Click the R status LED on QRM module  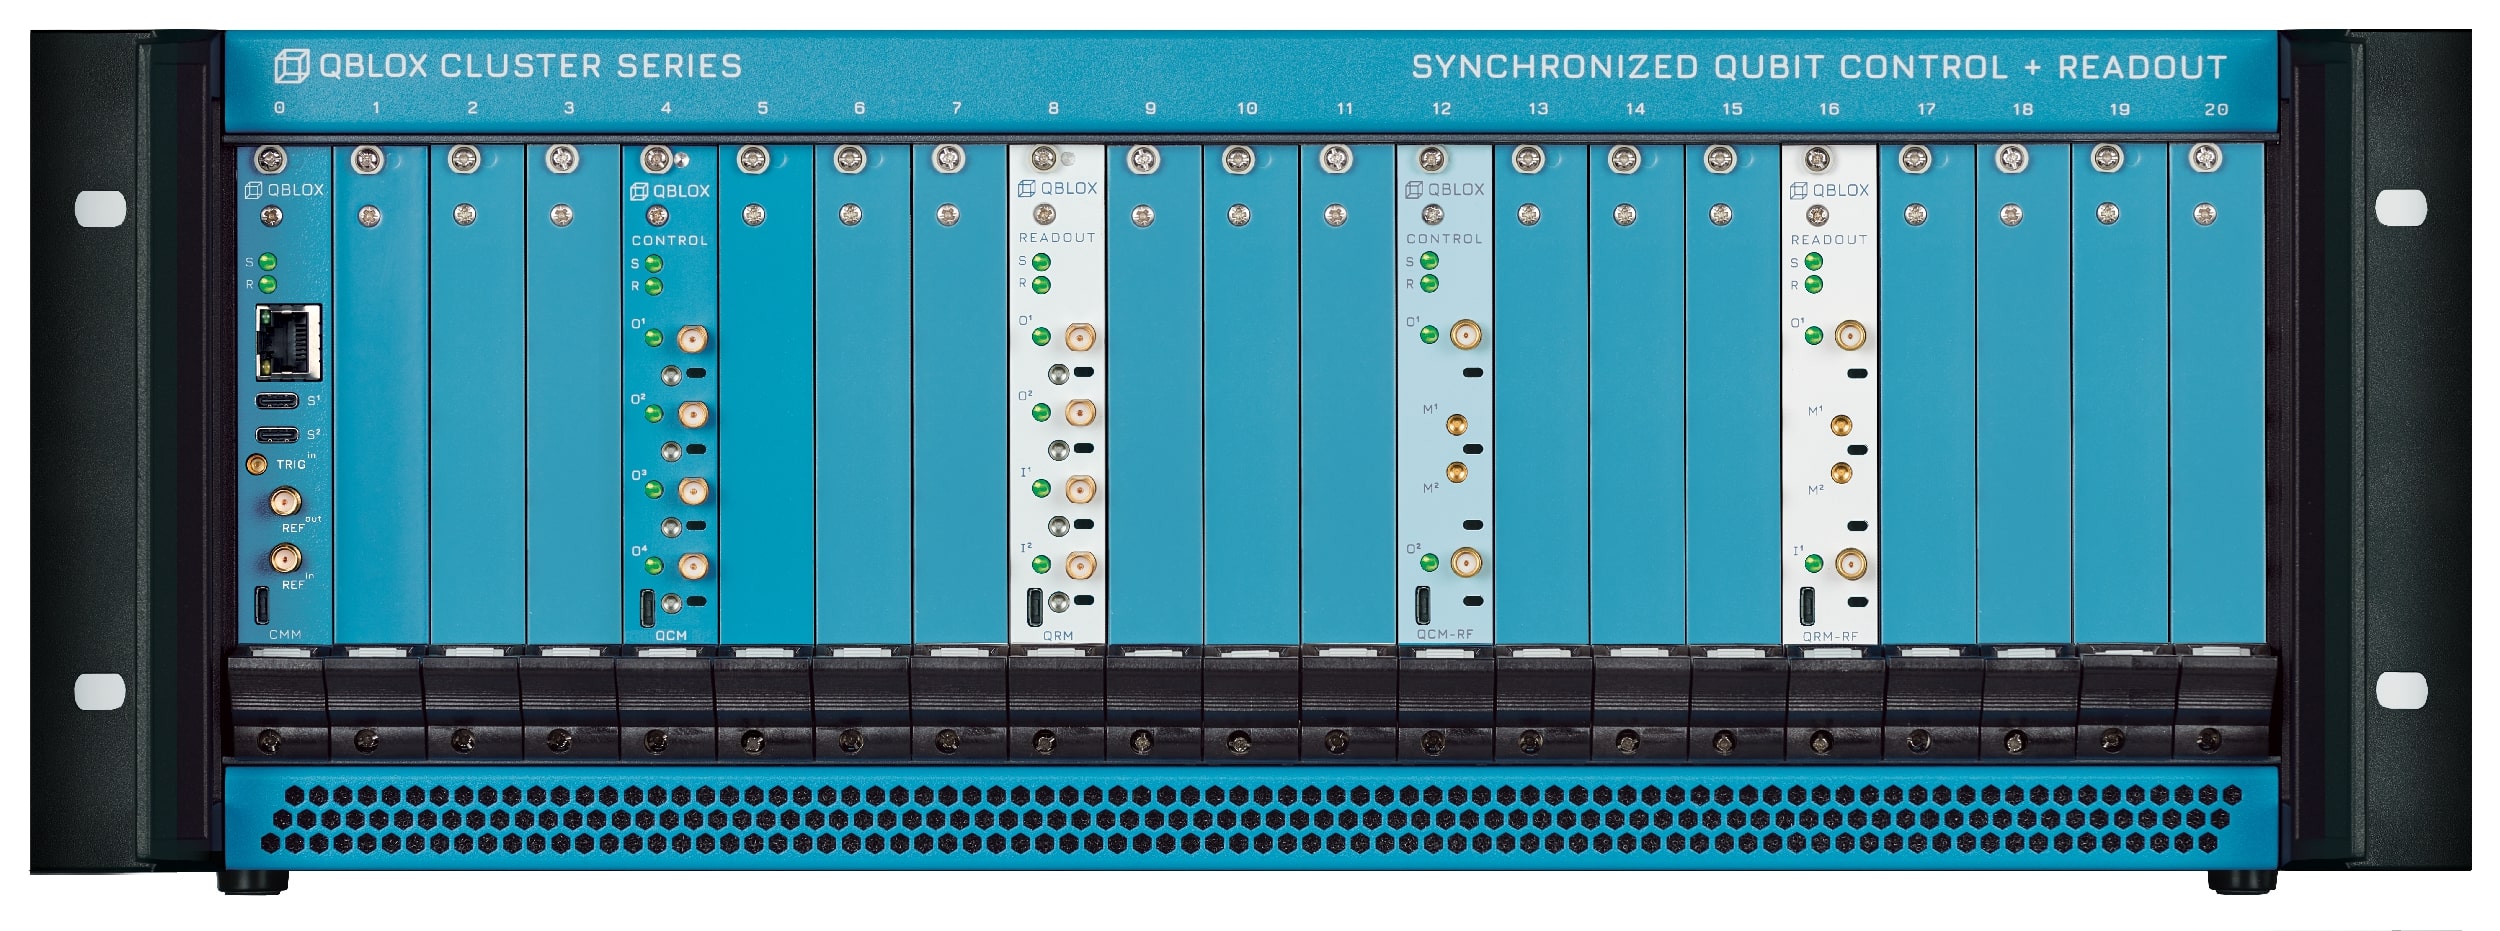pos(1041,285)
